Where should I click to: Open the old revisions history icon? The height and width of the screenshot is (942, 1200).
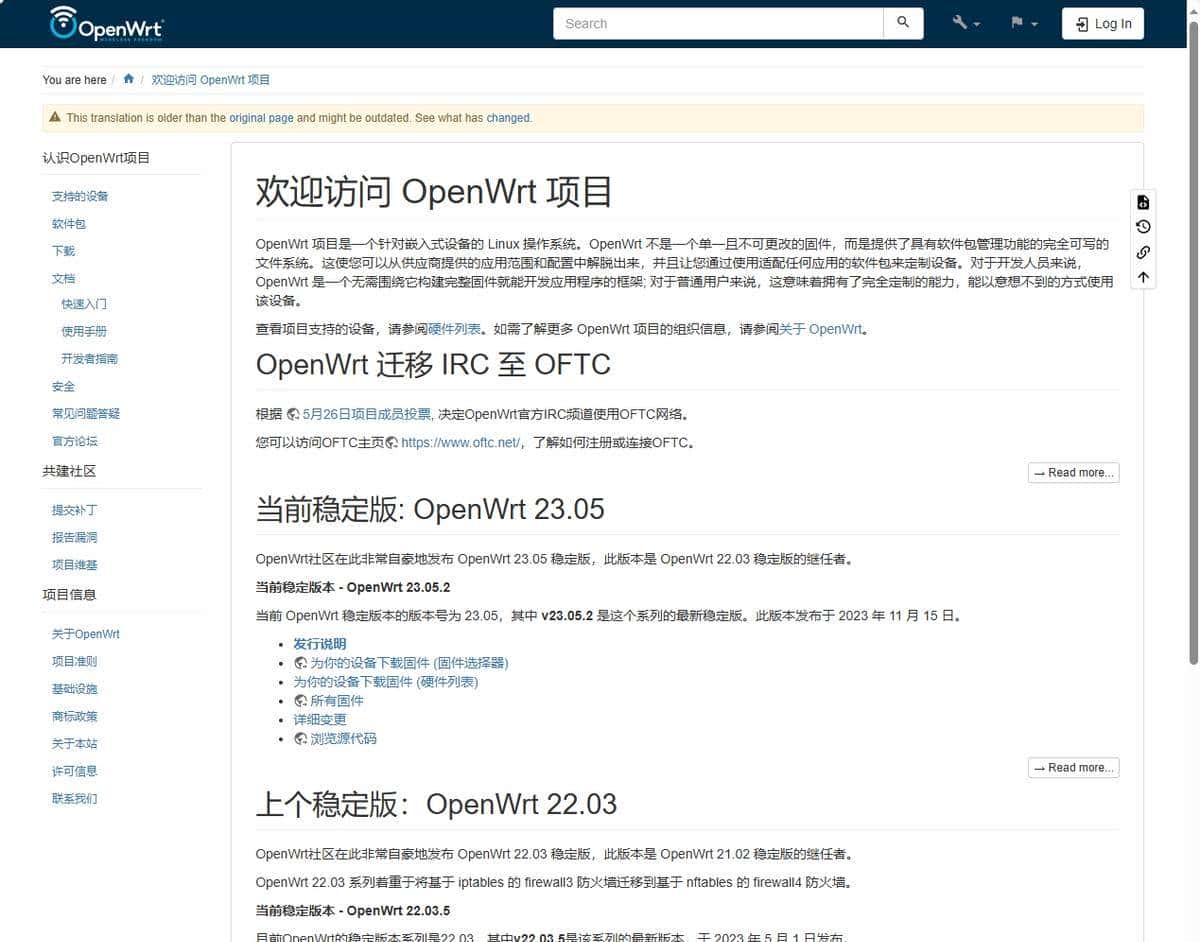tap(1143, 226)
